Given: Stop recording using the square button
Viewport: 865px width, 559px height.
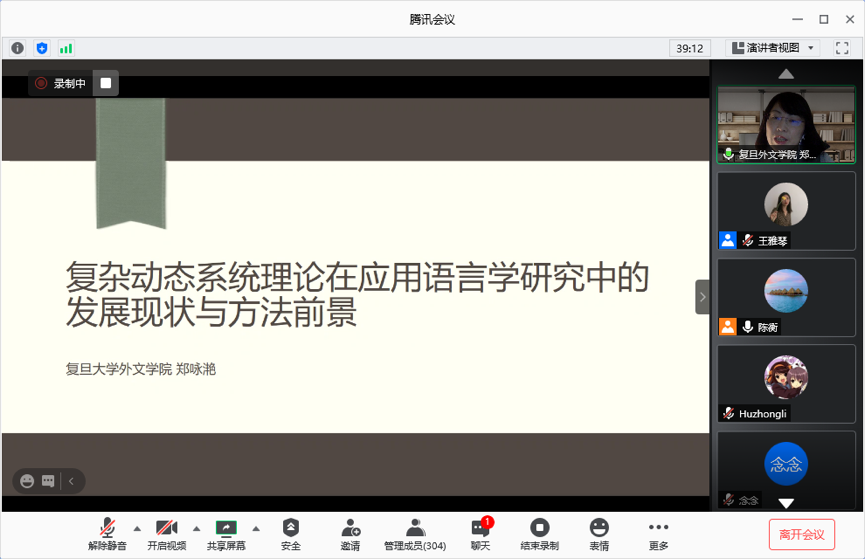Looking at the screenshot, I should click(106, 84).
